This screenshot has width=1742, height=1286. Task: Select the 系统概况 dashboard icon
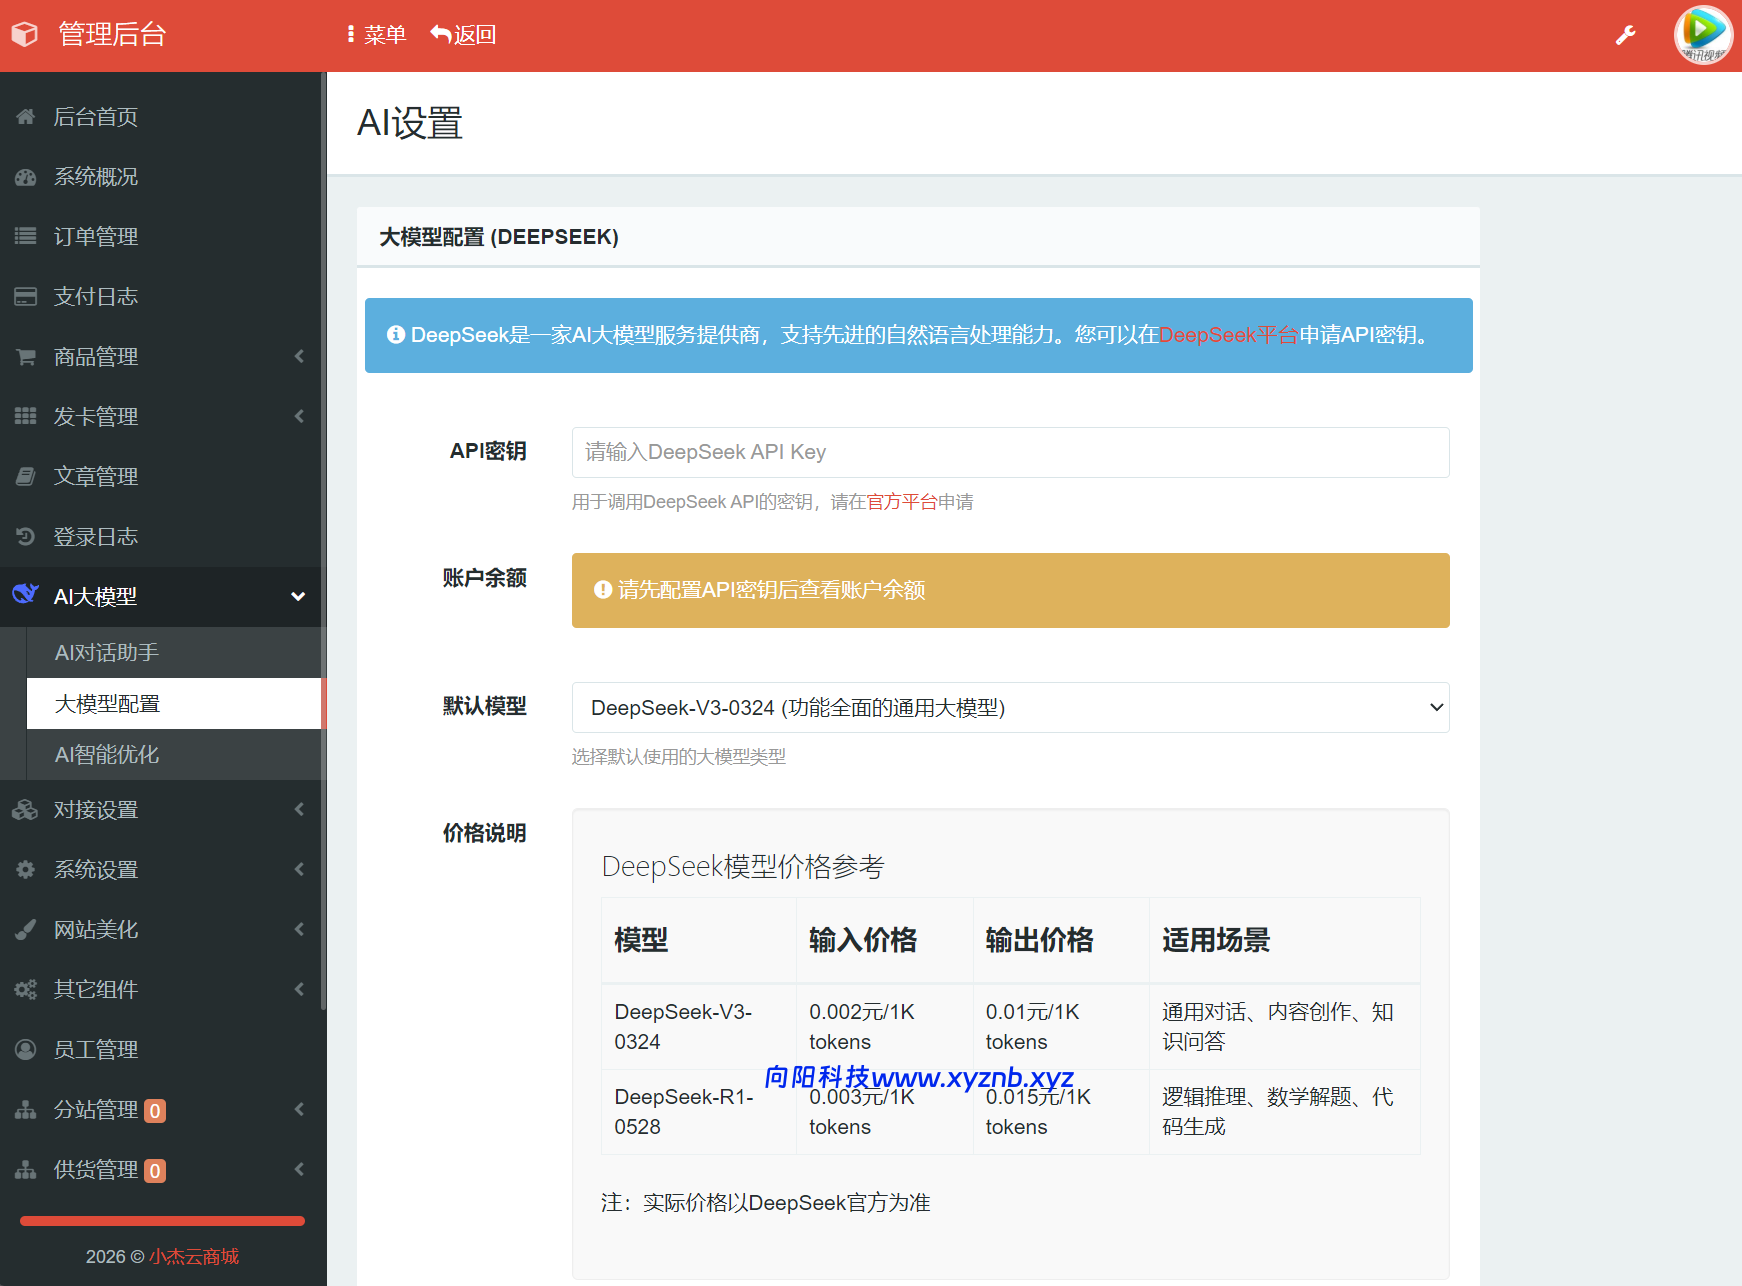[26, 177]
